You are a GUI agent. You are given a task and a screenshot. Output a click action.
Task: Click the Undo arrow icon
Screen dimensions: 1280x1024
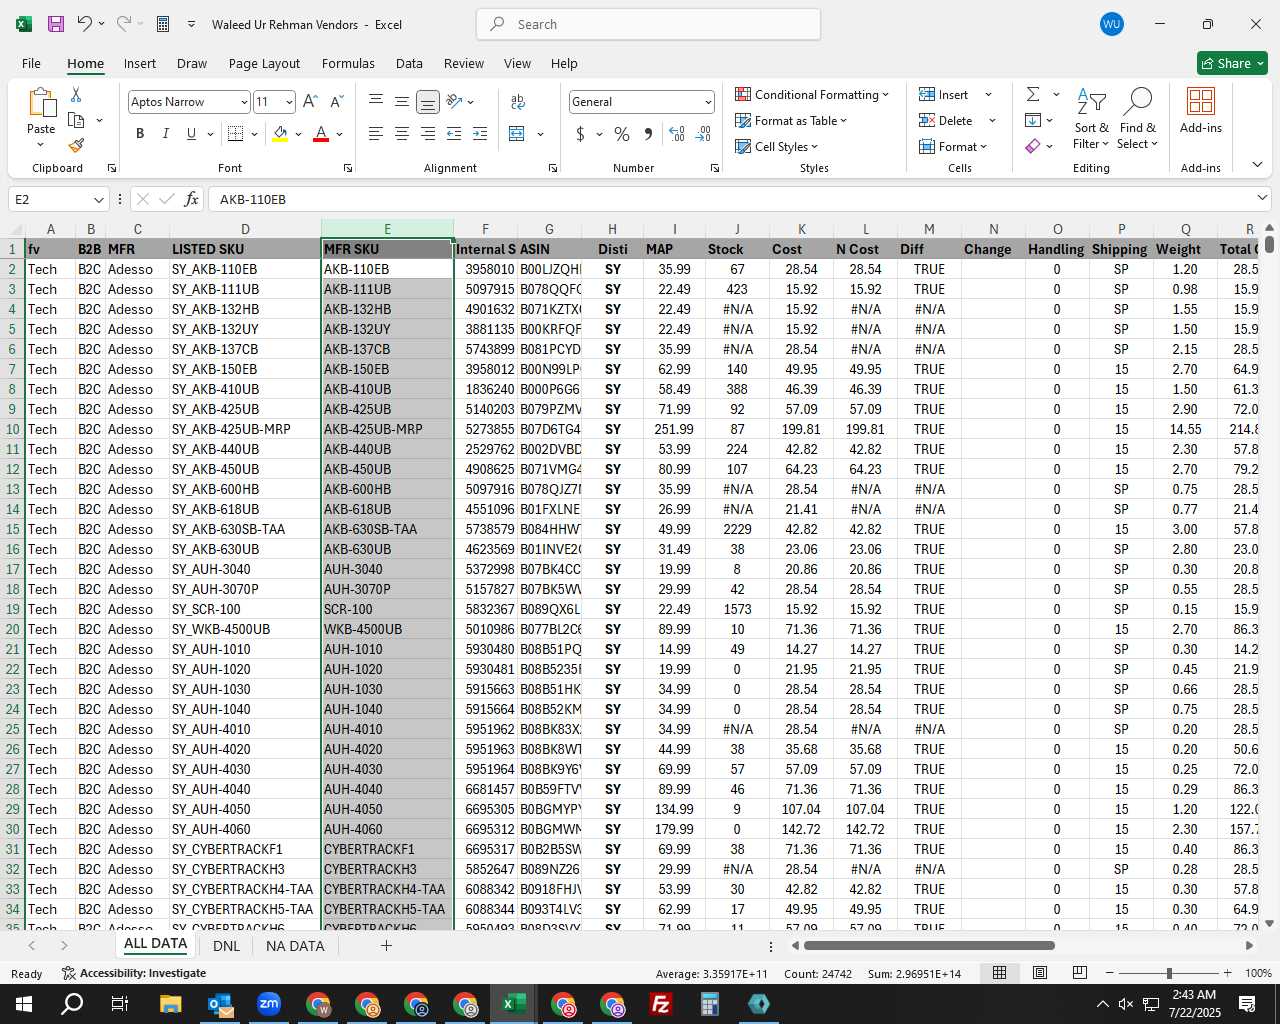pos(85,24)
